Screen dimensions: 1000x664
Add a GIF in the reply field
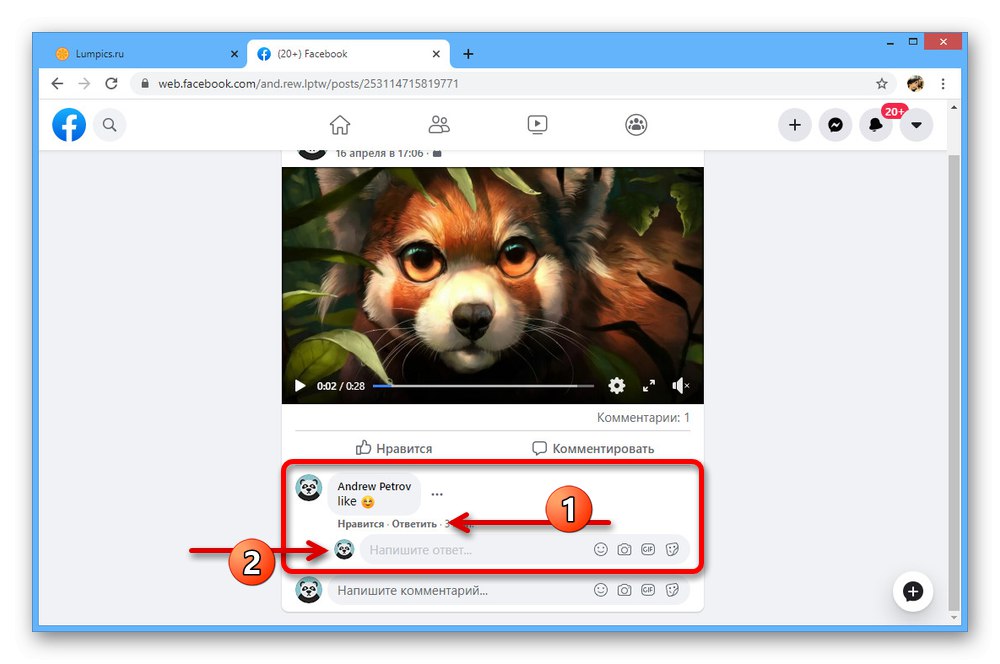coord(648,549)
